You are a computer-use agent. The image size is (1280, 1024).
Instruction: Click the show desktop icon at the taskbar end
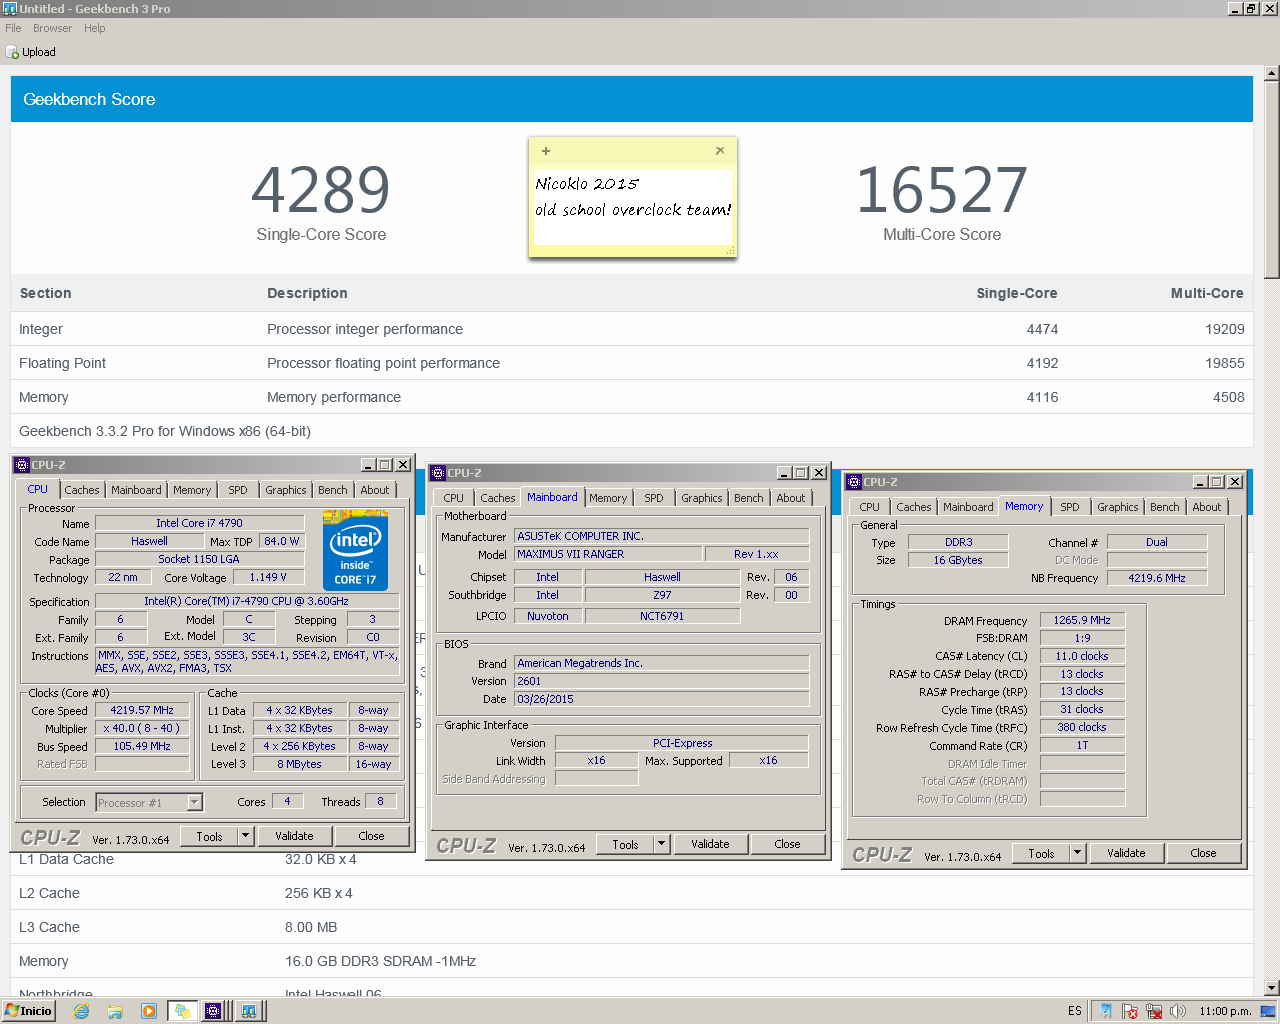tap(1266, 1011)
